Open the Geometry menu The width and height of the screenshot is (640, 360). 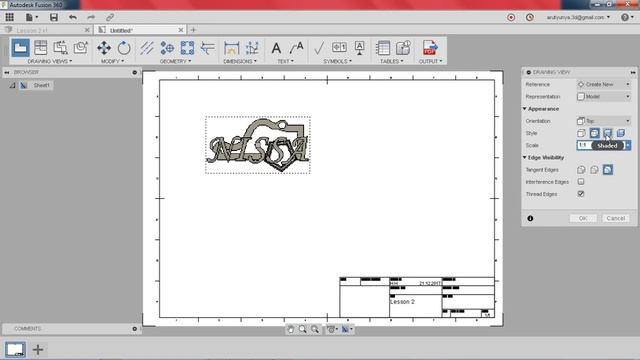pos(175,61)
